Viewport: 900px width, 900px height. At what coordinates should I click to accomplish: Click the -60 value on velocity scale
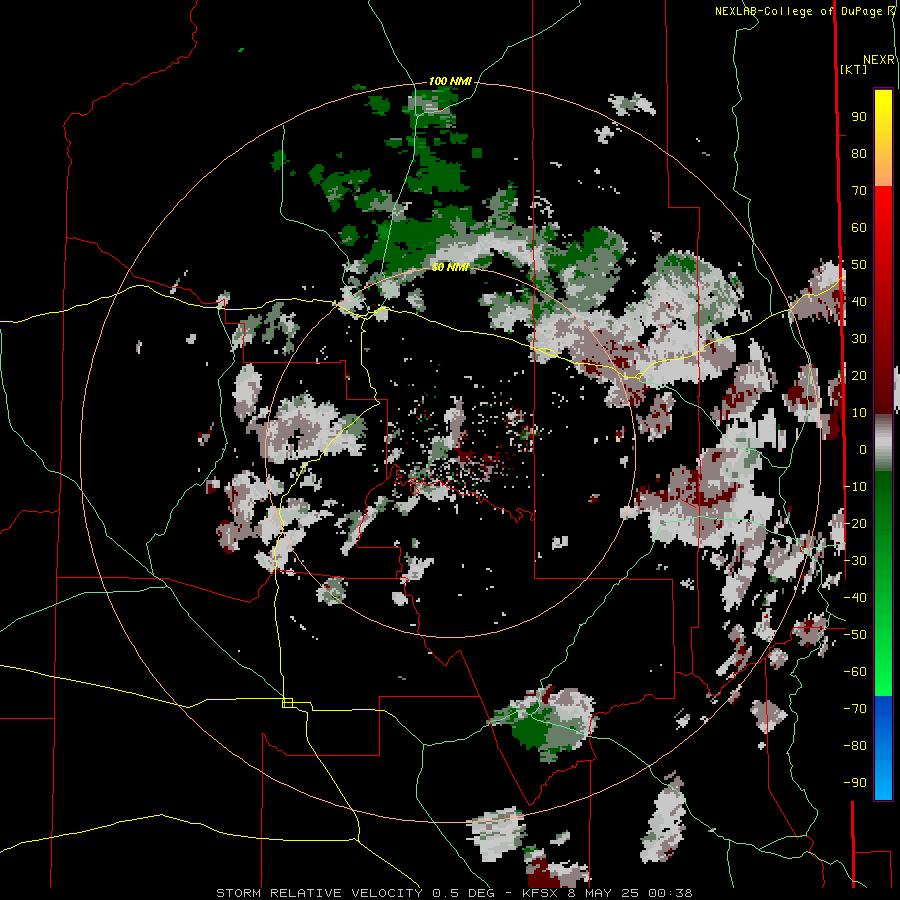(x=855, y=672)
